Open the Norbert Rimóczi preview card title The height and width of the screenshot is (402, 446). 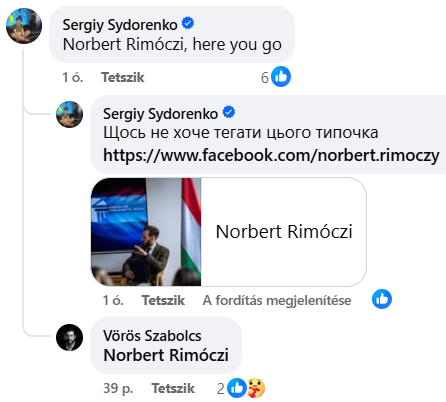(284, 232)
